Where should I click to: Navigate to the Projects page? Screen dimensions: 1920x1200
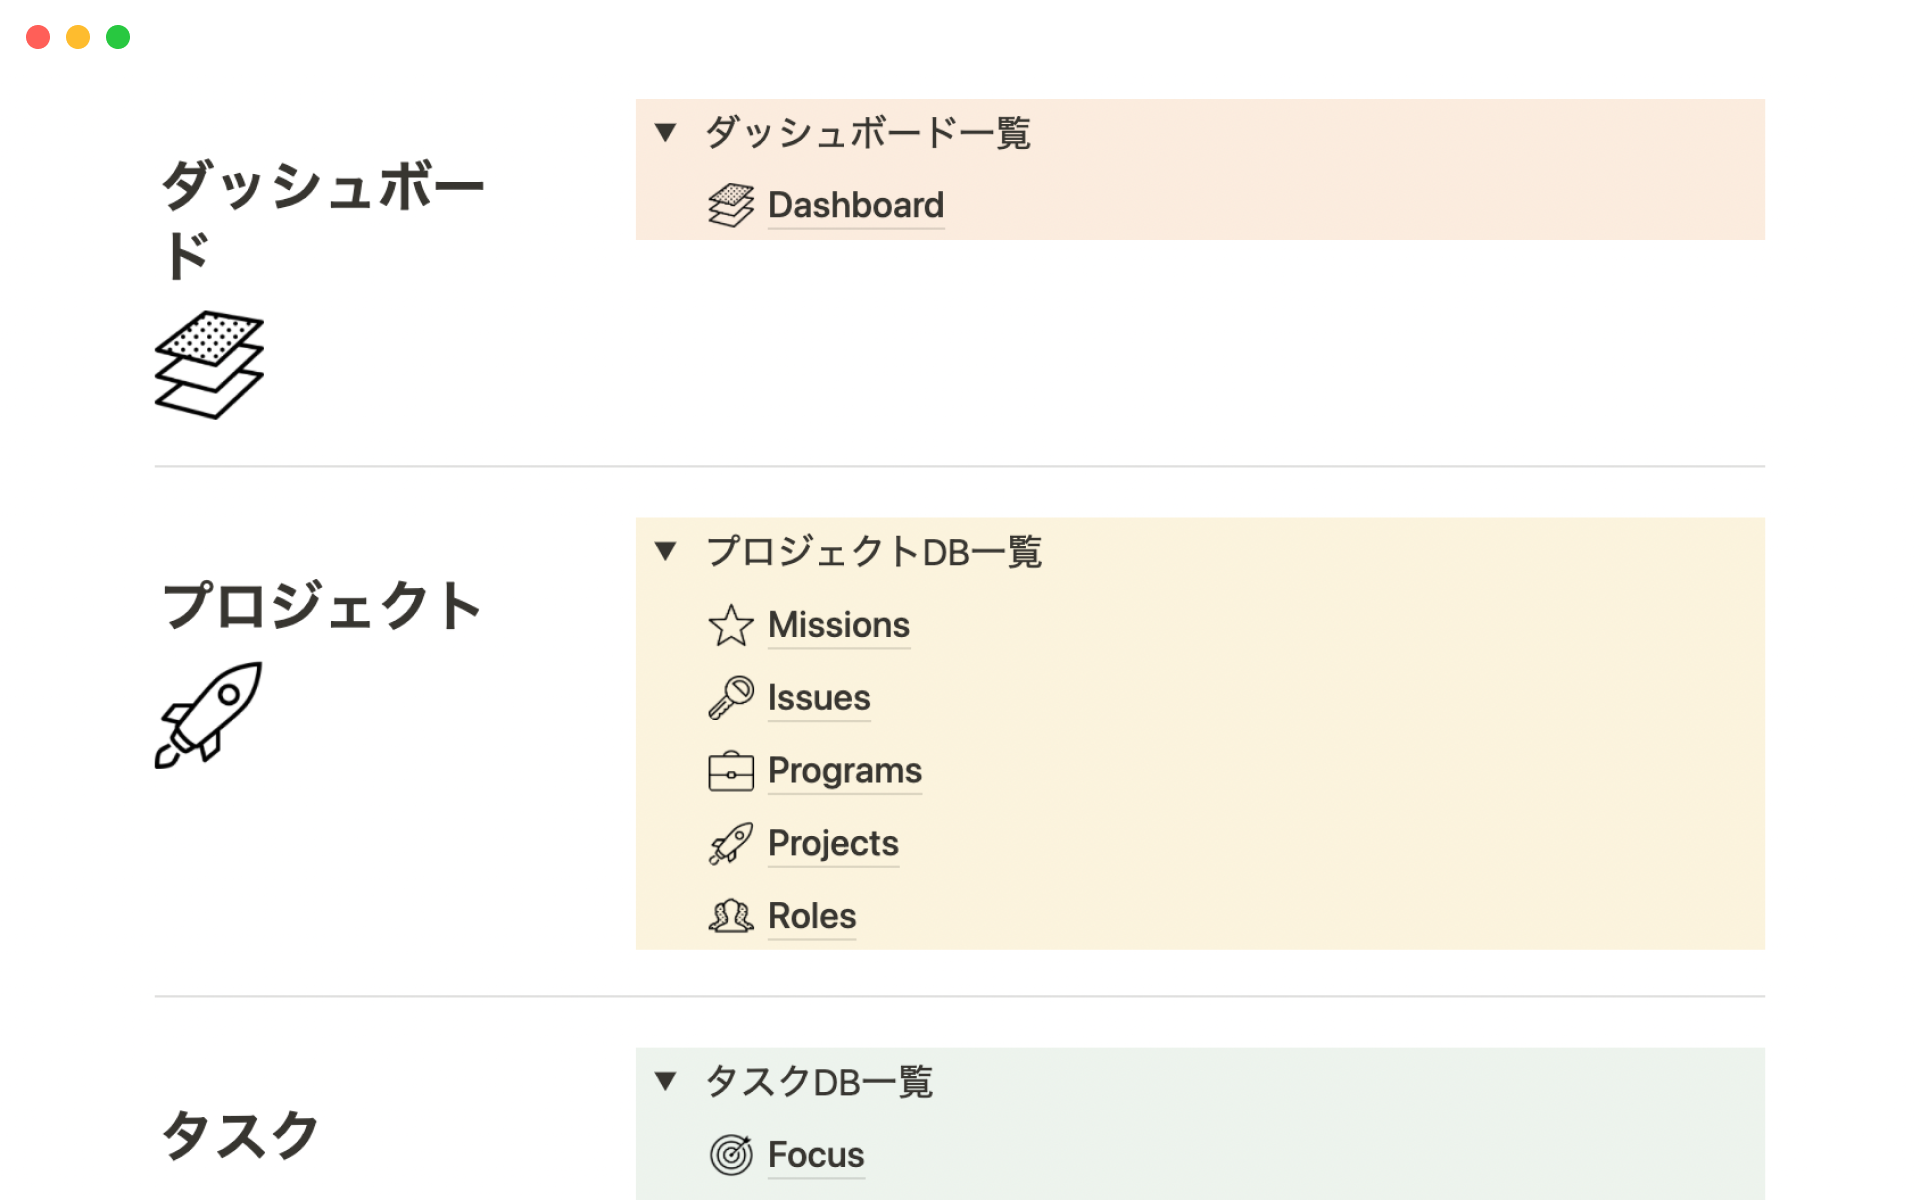point(832,844)
